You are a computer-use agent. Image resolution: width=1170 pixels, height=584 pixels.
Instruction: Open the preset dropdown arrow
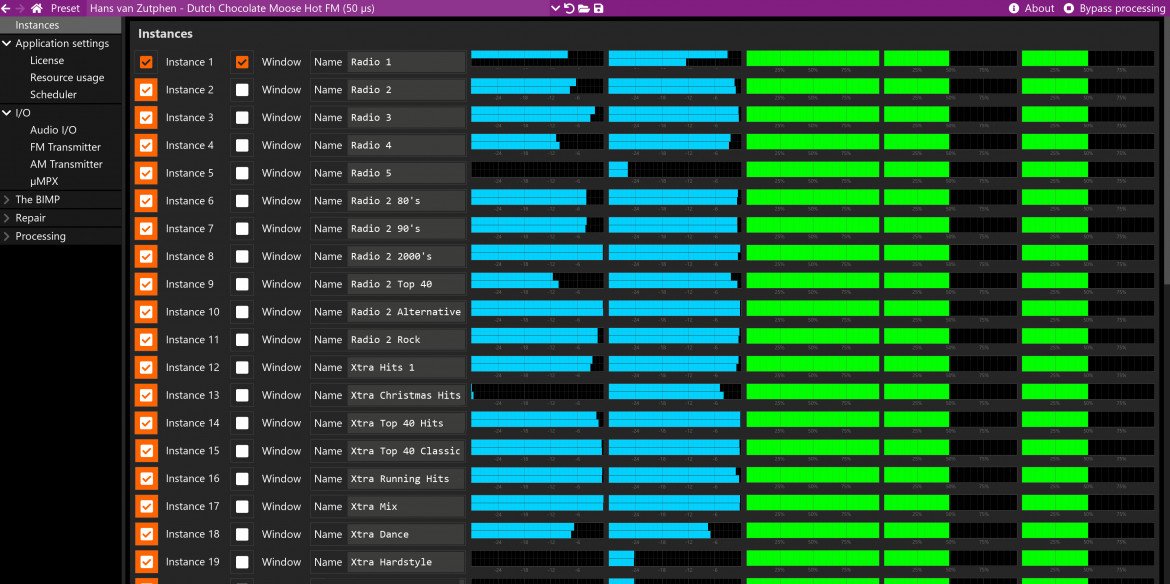[x=556, y=8]
